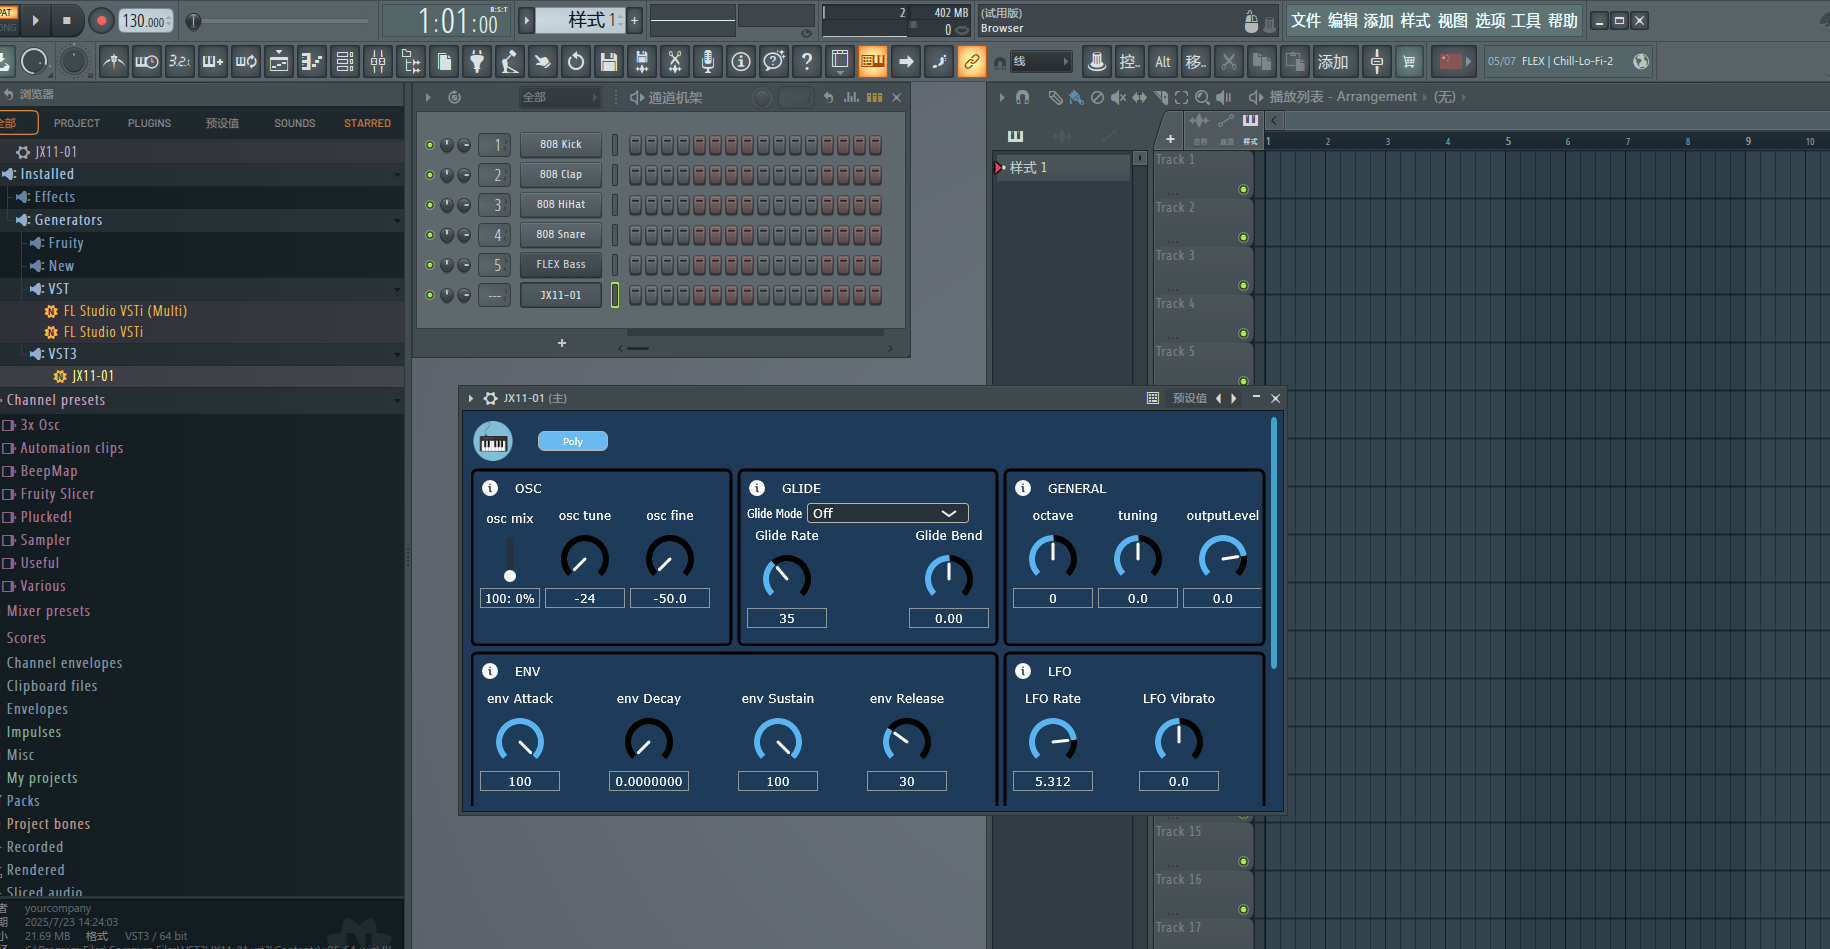Open the 样式 menu
The height and width of the screenshot is (949, 1830).
[x=1416, y=21]
